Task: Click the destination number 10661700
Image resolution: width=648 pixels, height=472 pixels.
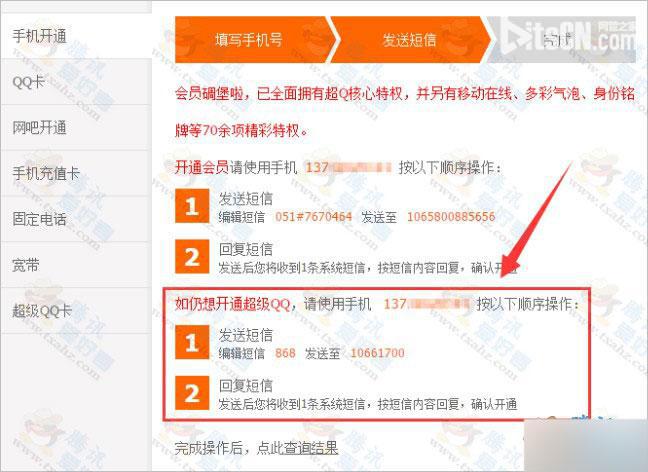Action: point(377,353)
